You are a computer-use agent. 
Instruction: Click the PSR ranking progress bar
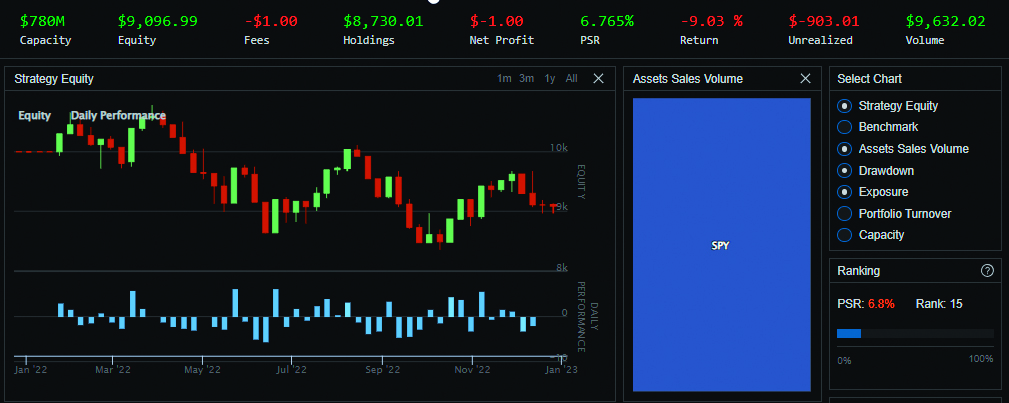click(x=915, y=333)
